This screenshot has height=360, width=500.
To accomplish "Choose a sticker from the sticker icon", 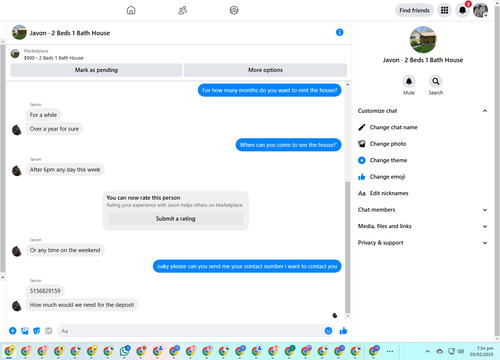I will (37, 331).
